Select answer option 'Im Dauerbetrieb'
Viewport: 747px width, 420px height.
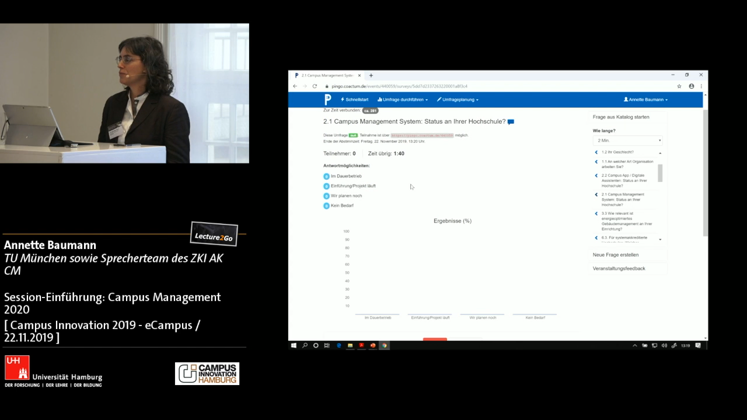tap(326, 176)
